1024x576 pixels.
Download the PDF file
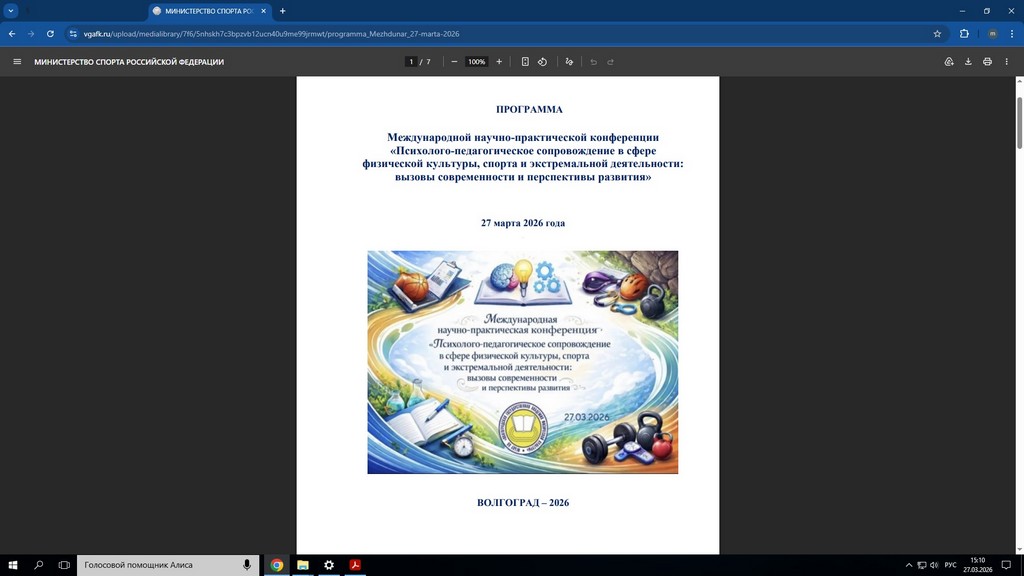pyautogui.click(x=968, y=62)
